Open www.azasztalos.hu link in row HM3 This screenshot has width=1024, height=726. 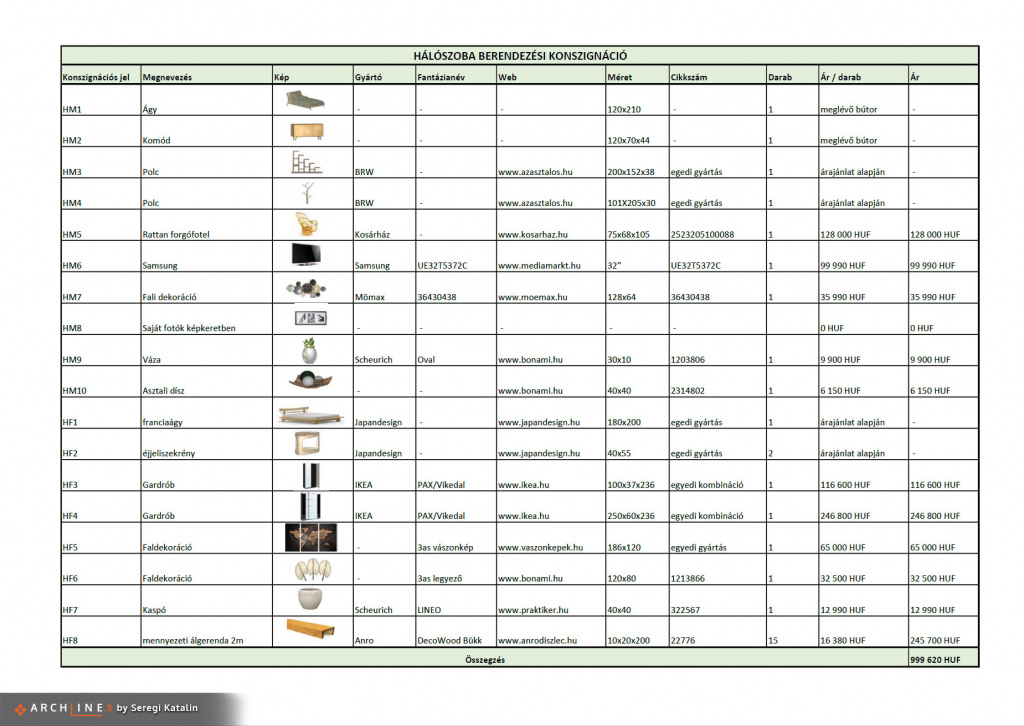(x=535, y=172)
